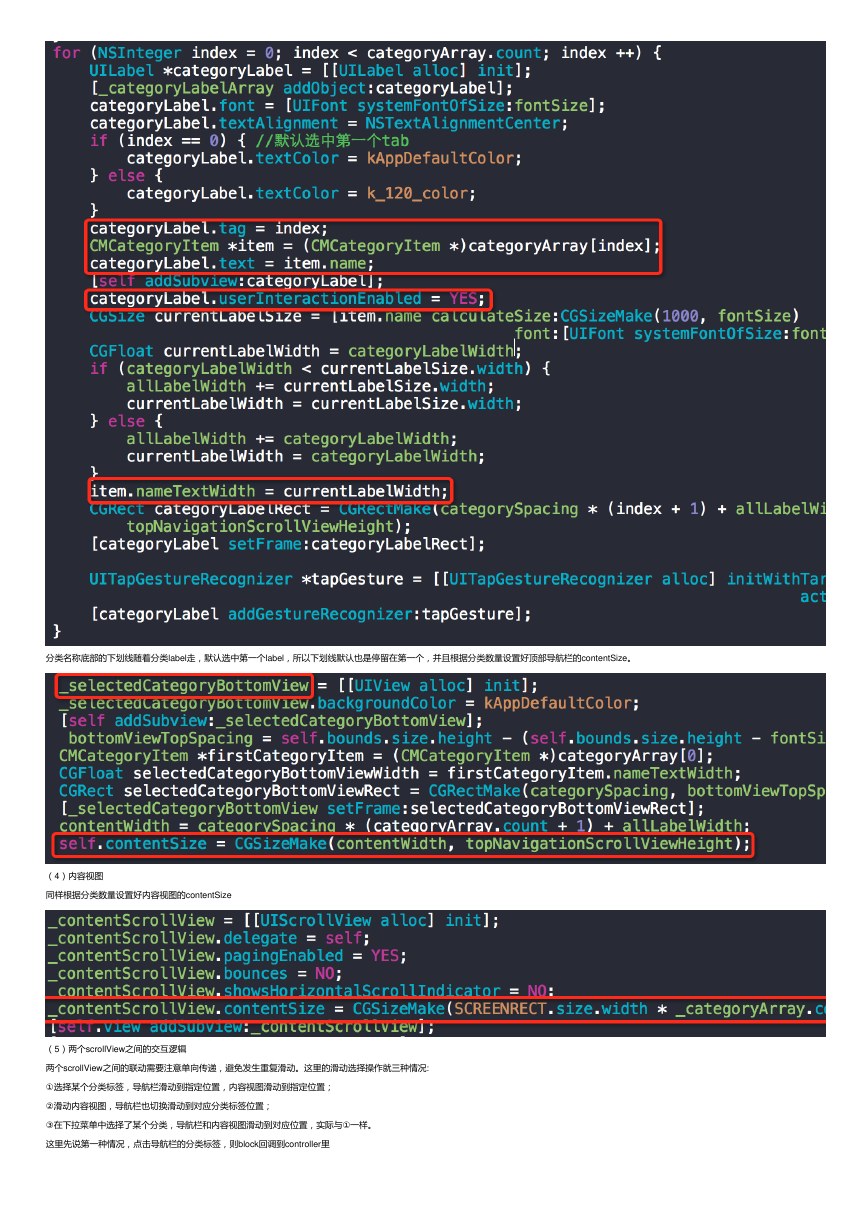Click 'if (categoryLabelWidth < currentLabelSize.width) {'
Viewport: 868px width, 1228px height.
pyautogui.click(x=320, y=369)
